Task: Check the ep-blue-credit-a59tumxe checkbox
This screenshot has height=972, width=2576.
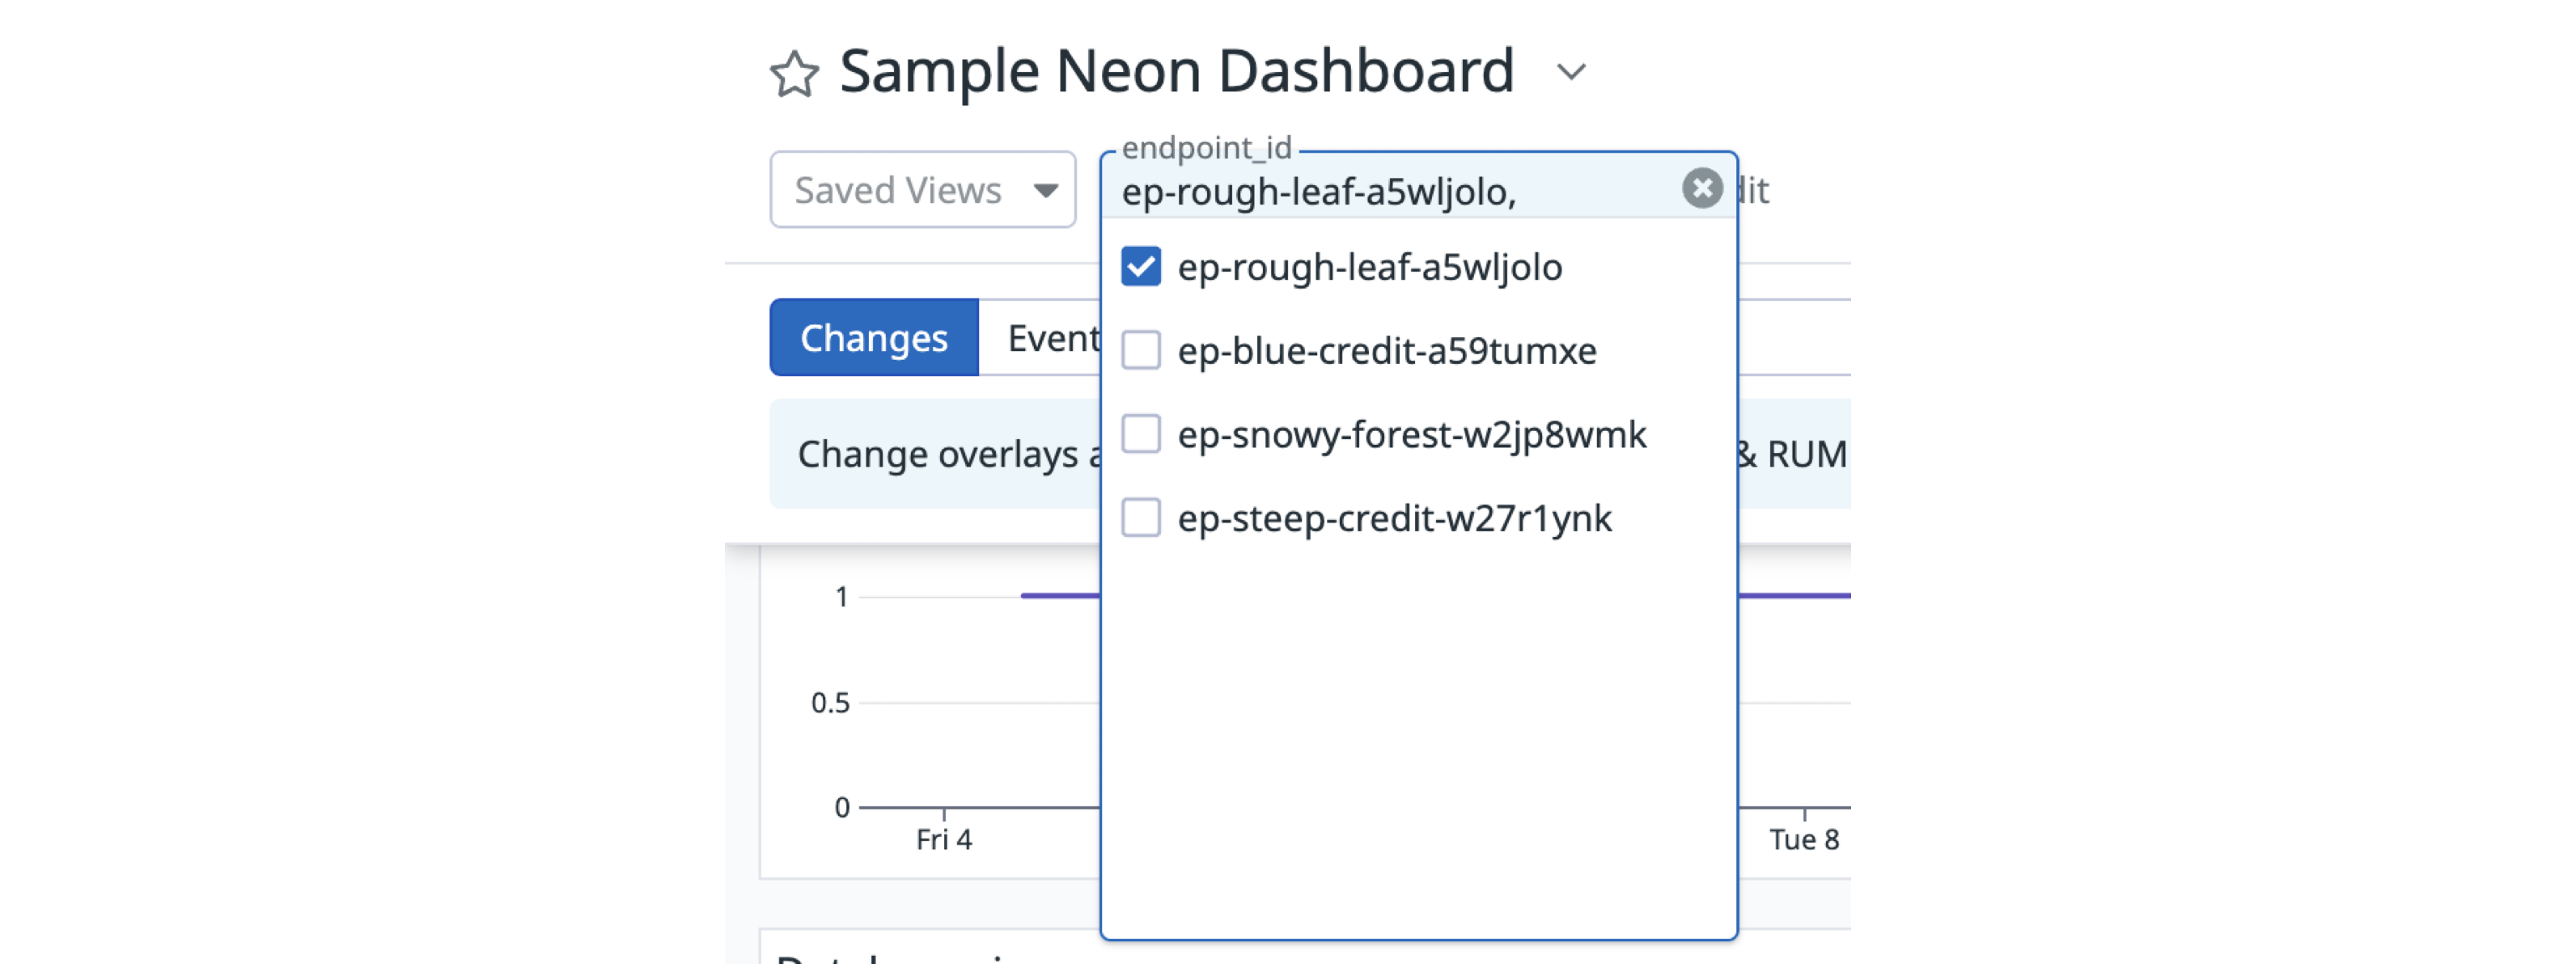Action: click(1140, 350)
